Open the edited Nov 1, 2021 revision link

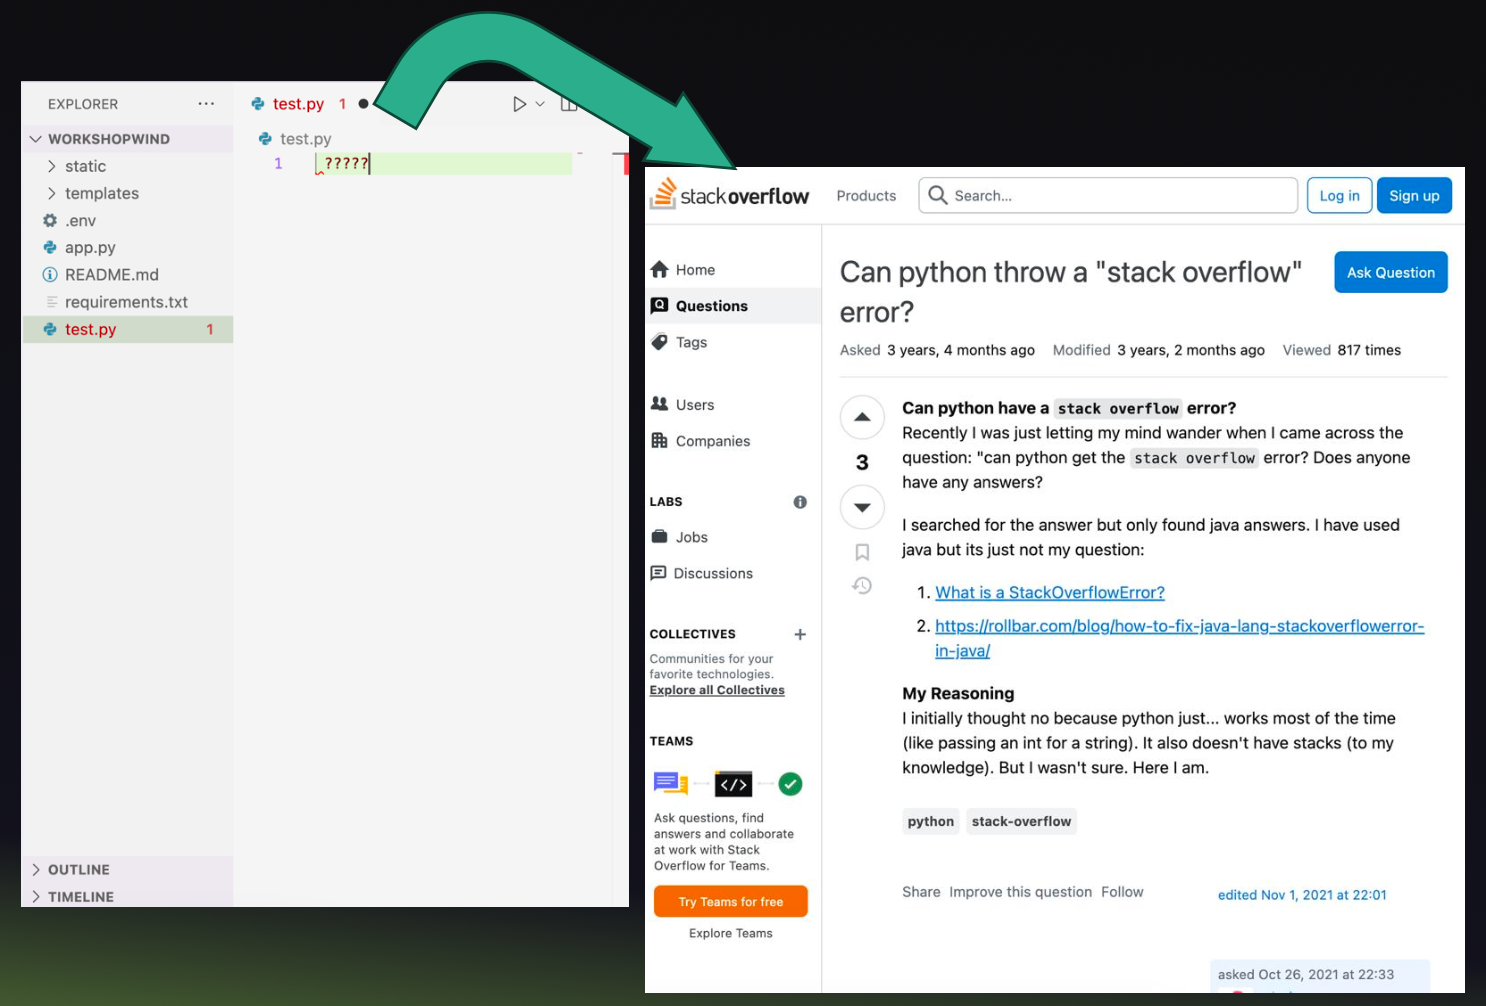coord(1302,895)
